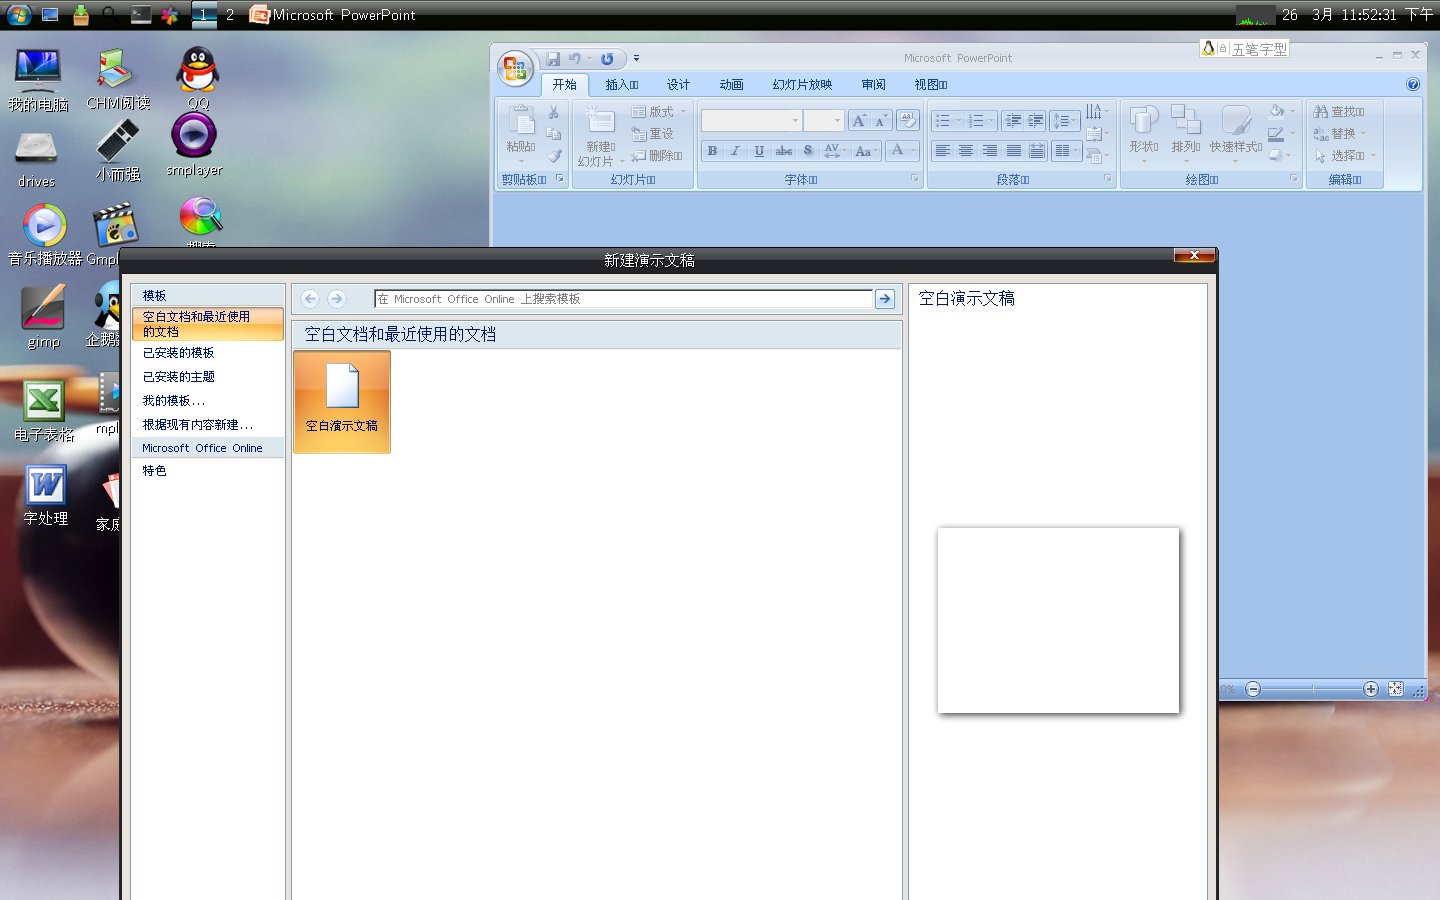Screen dimensions: 1440x900
Task: Toggle Underline formatting in the ribbon
Action: (x=759, y=151)
